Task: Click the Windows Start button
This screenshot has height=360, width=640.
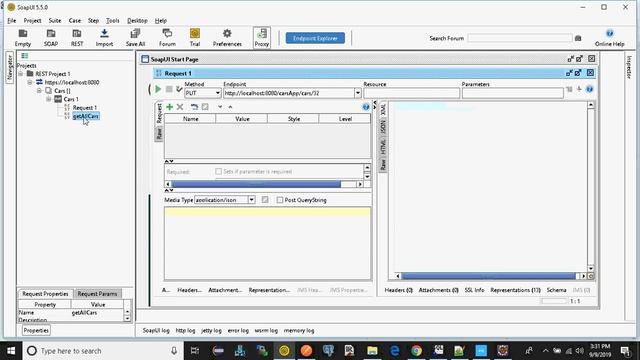Action: tap(11, 351)
